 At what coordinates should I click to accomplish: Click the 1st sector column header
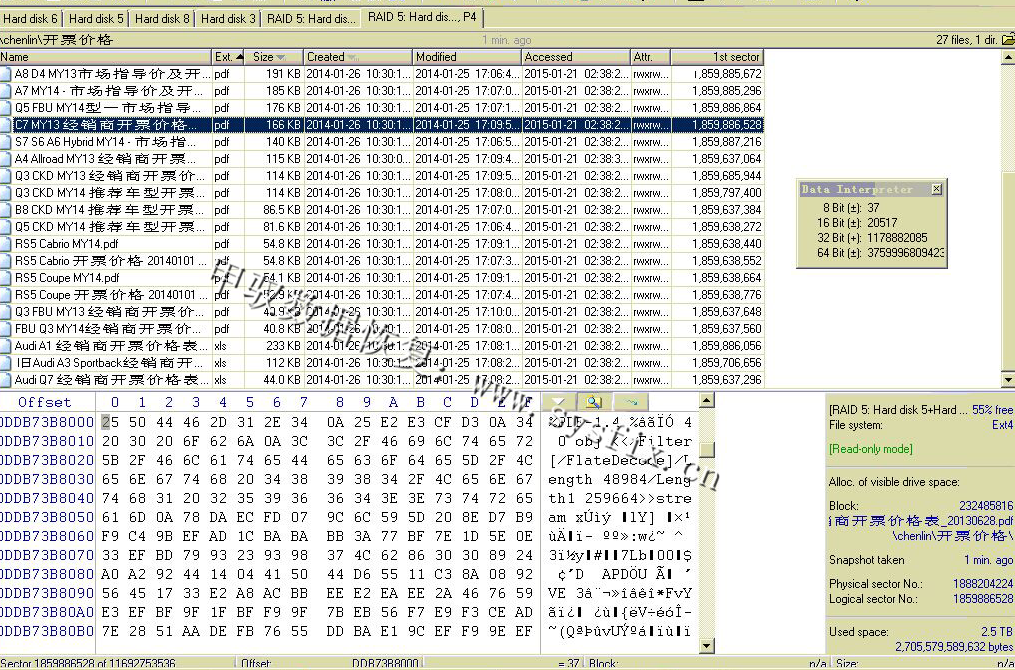click(717, 57)
